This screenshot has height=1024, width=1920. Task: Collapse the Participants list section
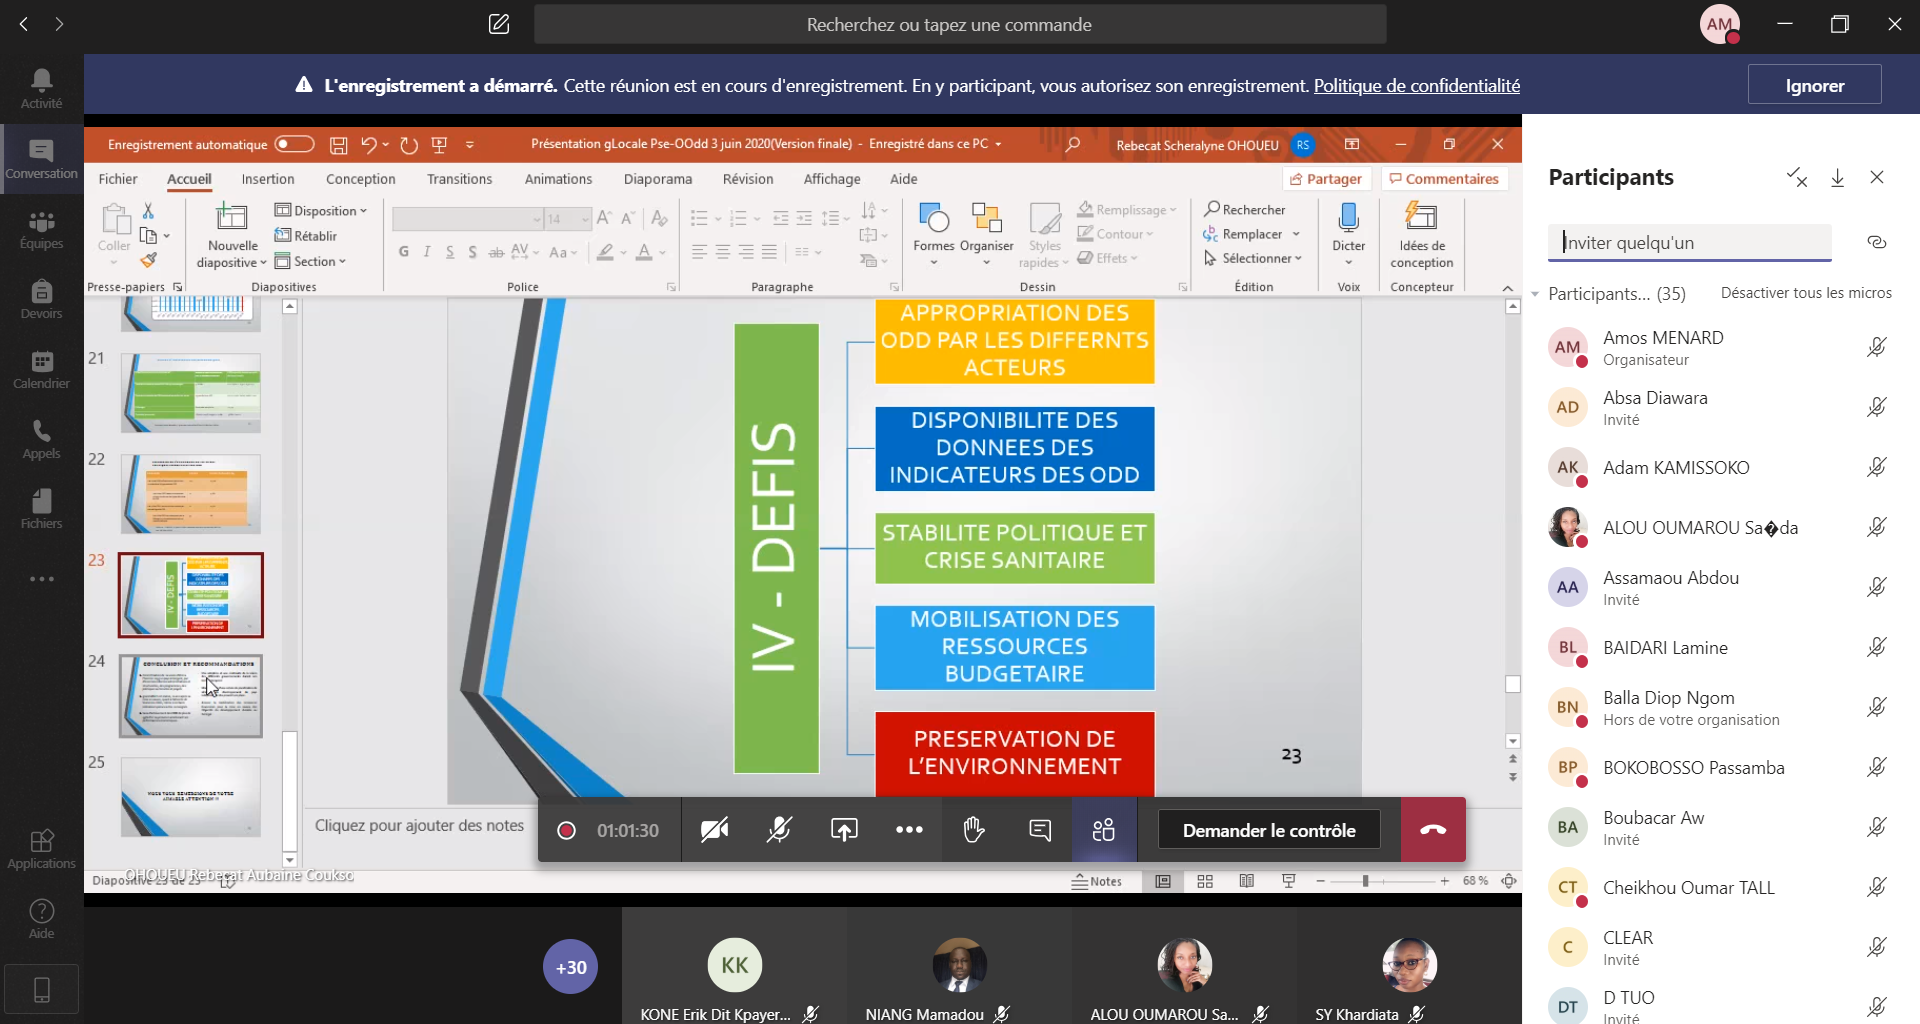(1535, 294)
